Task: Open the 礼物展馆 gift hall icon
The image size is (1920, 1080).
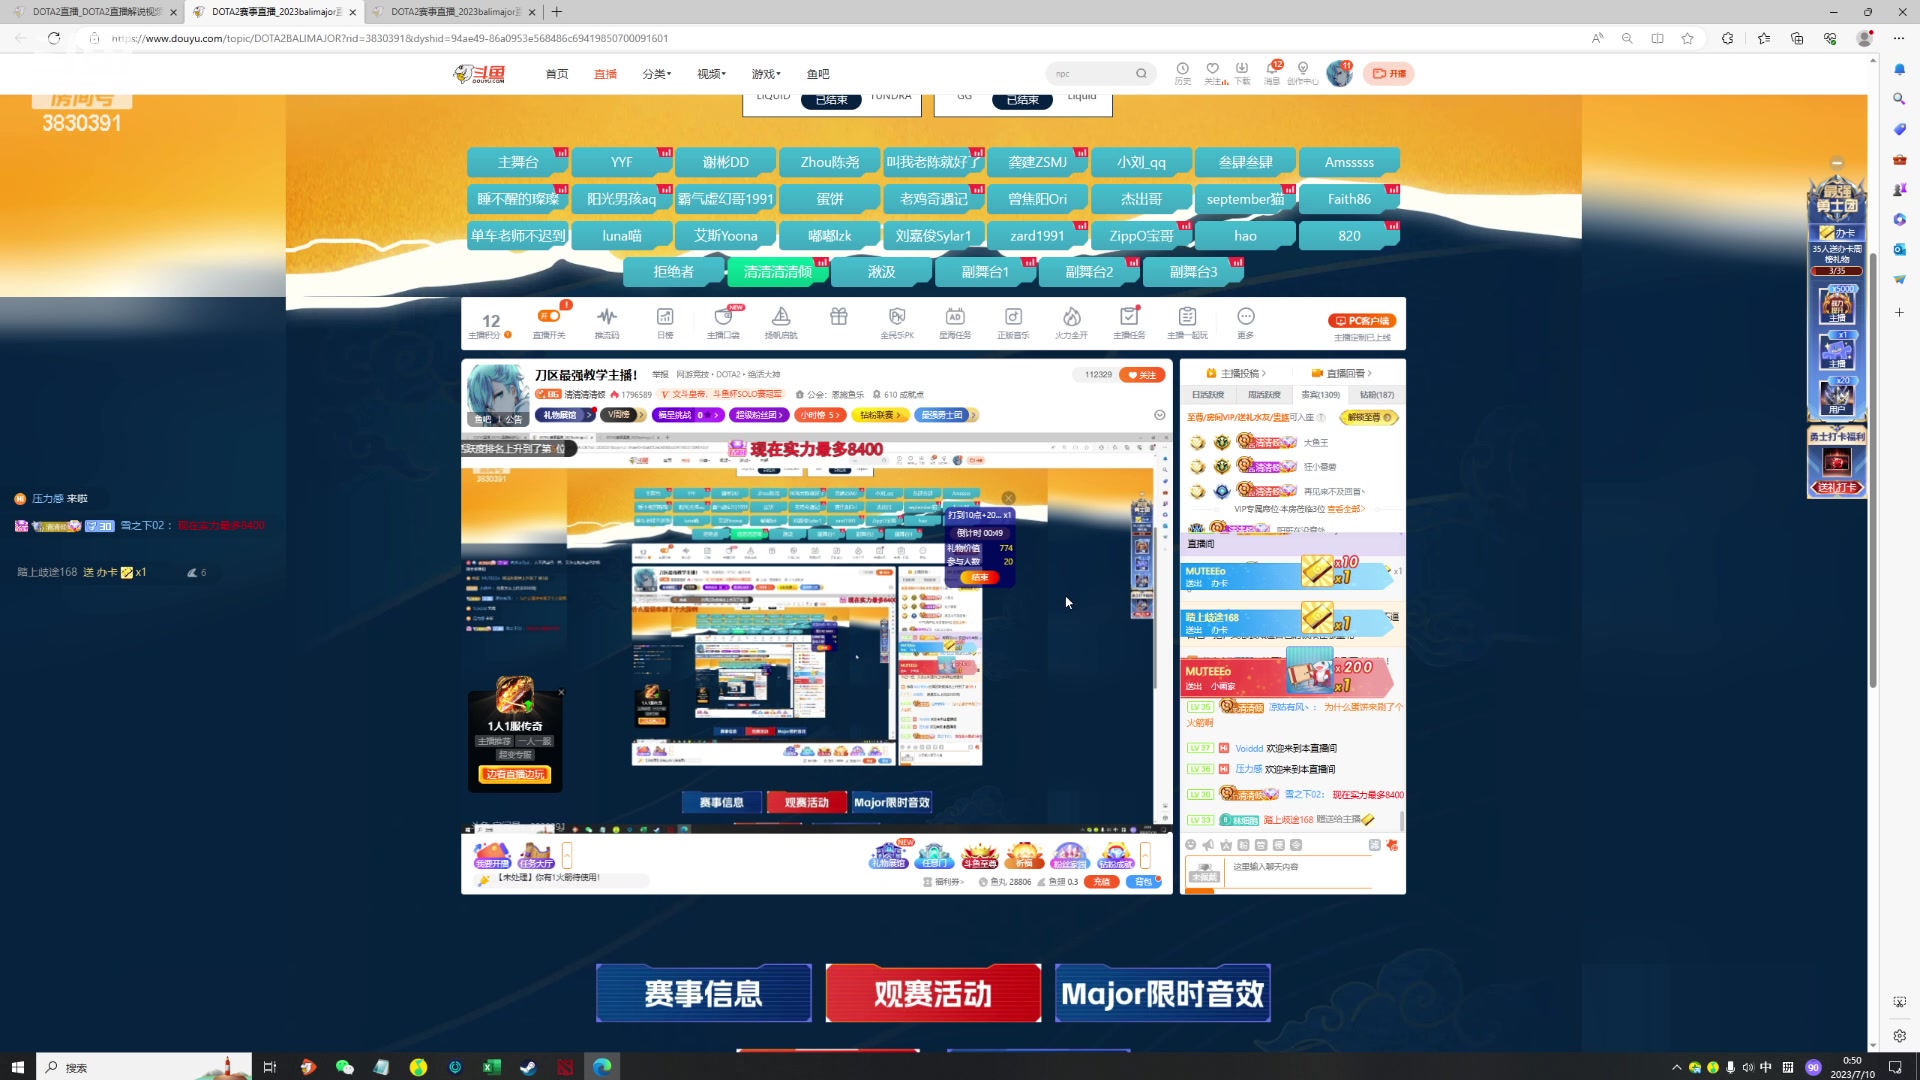Action: 888,856
